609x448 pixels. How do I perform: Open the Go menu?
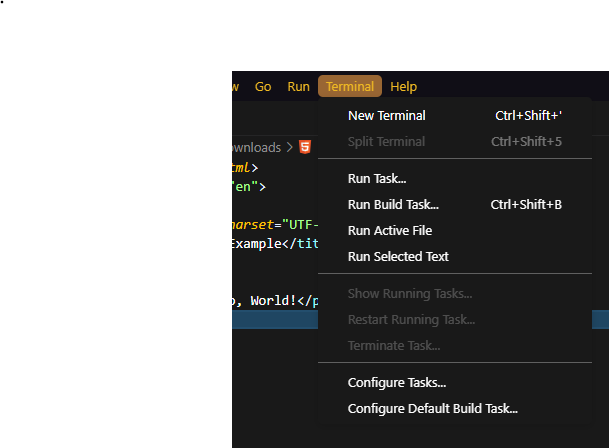263,87
